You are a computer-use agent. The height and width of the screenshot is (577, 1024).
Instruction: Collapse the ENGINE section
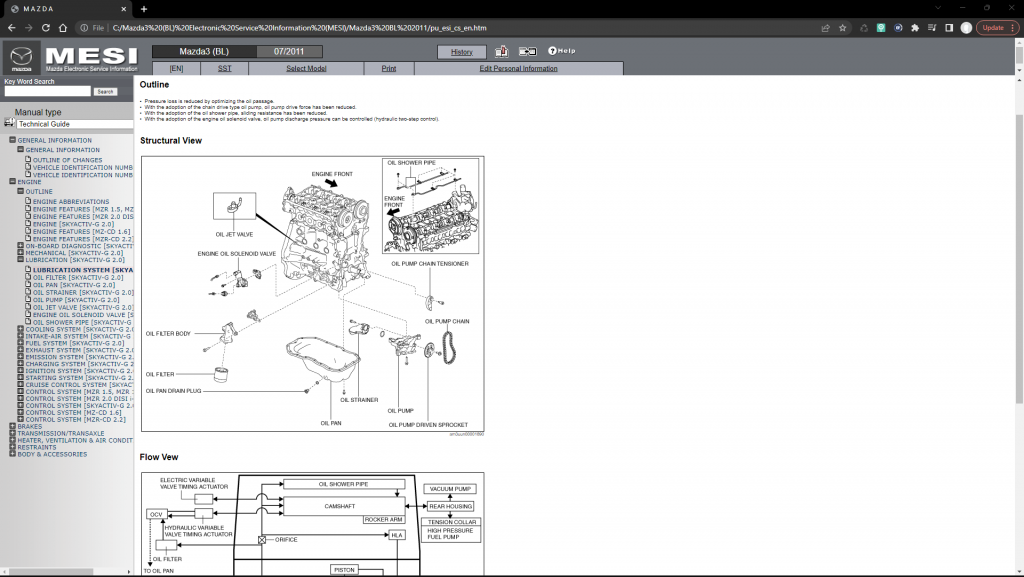[x=10, y=182]
